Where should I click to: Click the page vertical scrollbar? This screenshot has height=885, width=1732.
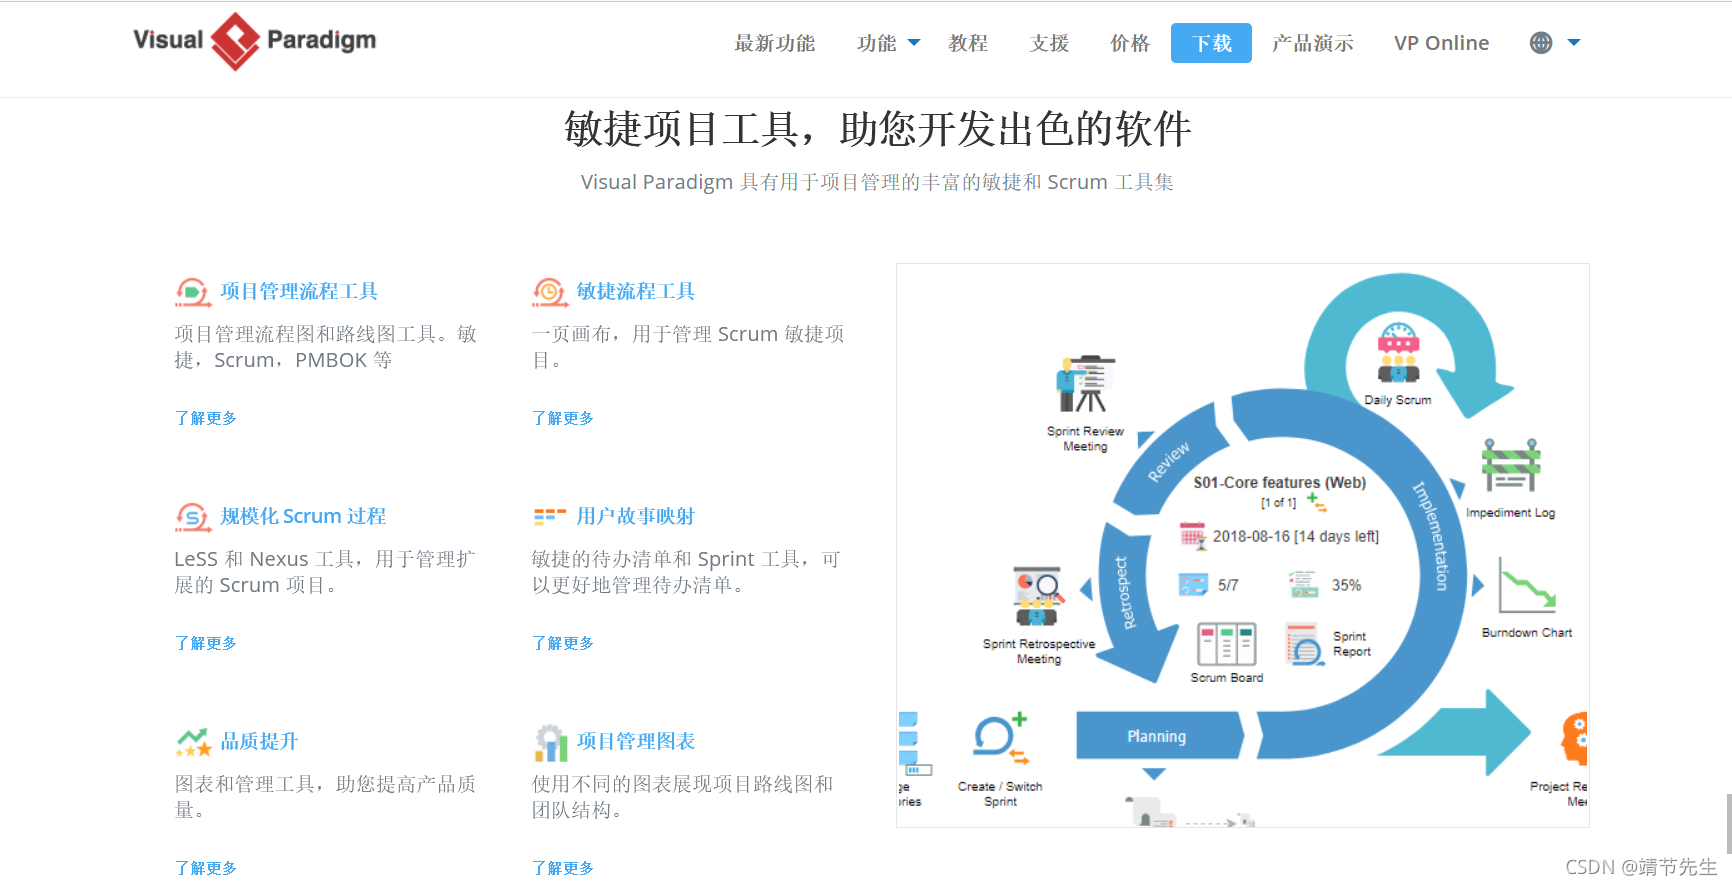coord(1728,824)
